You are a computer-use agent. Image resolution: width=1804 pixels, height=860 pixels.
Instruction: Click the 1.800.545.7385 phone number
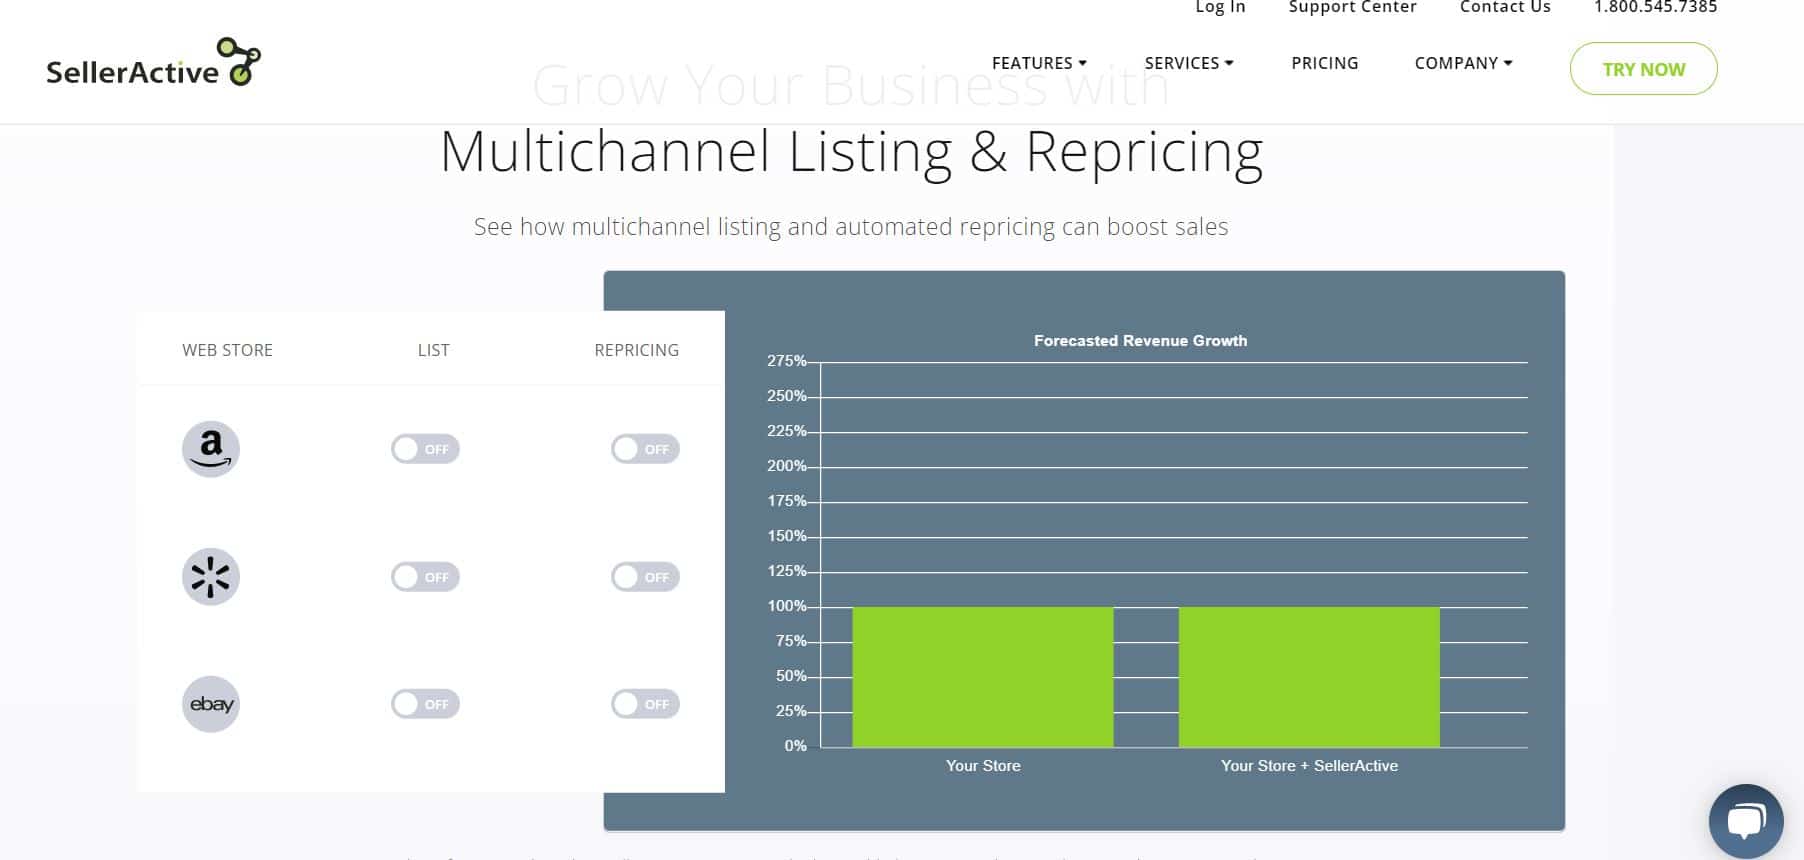(1655, 7)
